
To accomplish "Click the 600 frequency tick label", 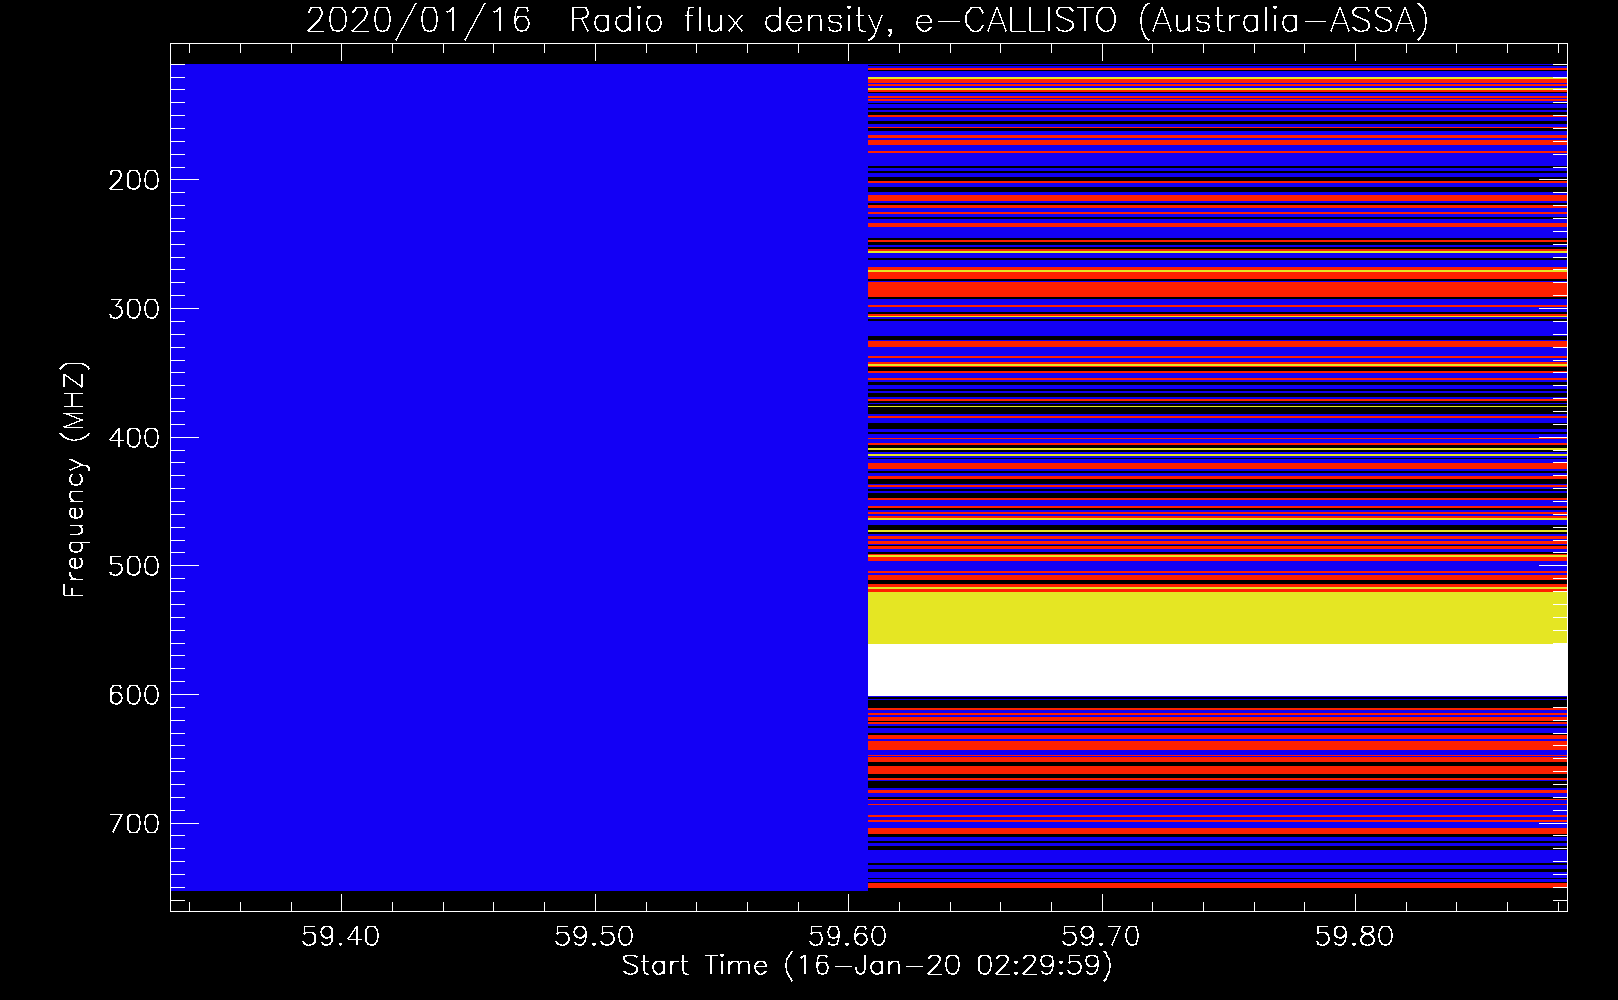I will click(133, 695).
